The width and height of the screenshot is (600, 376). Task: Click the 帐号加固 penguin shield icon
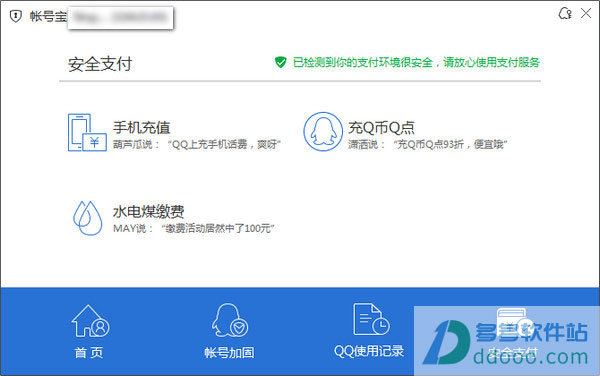pos(230,321)
